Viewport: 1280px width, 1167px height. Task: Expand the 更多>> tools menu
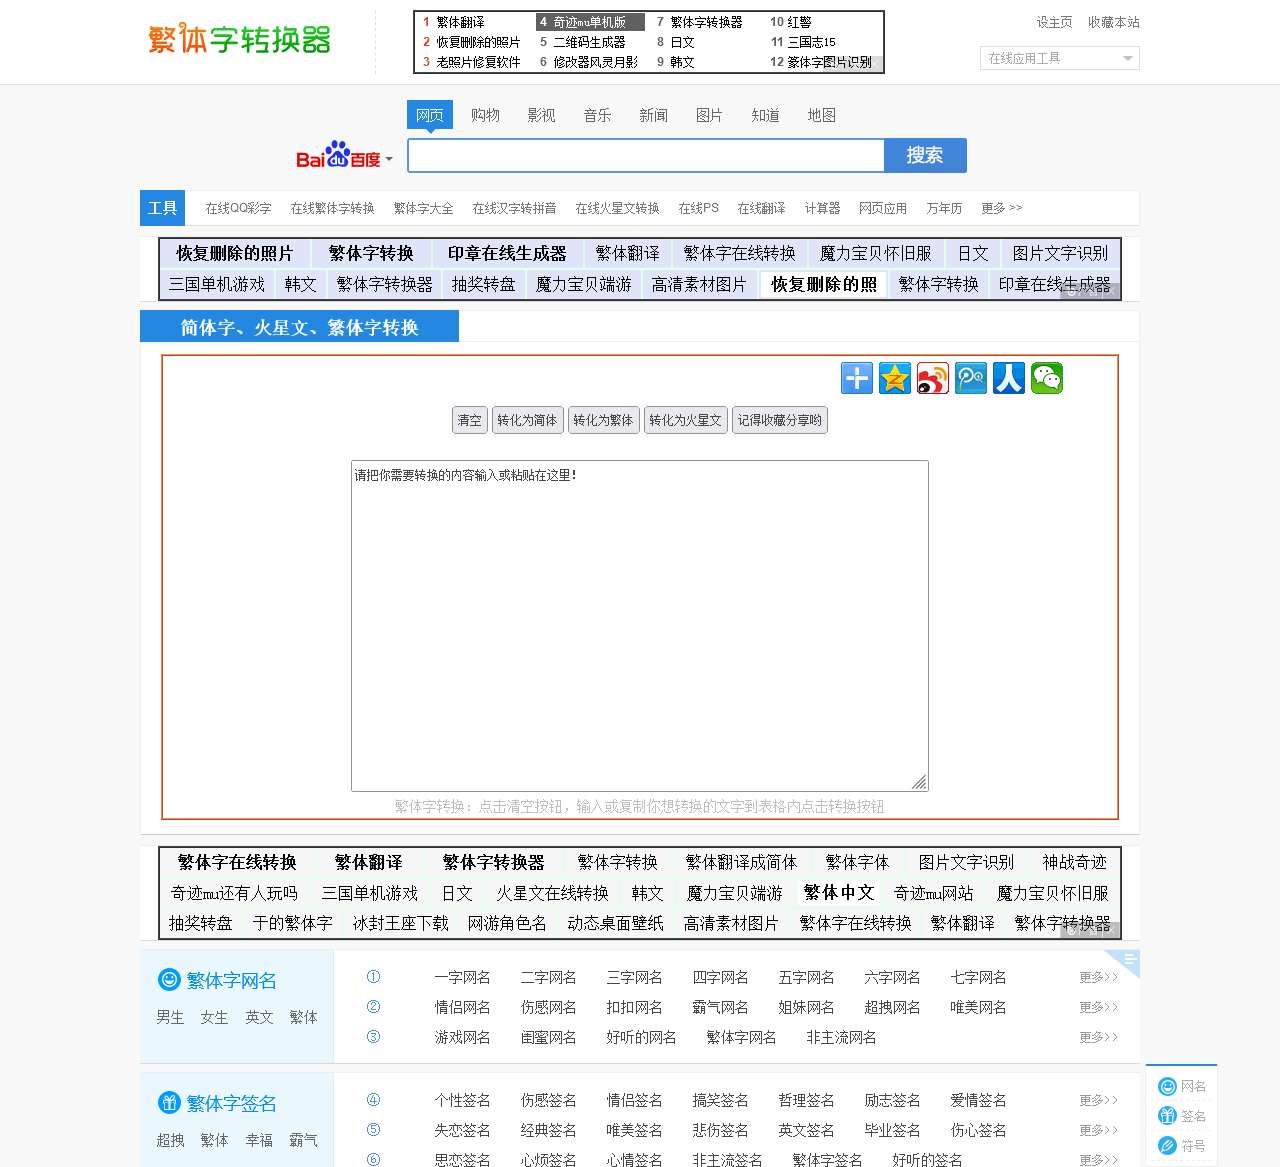[x=1000, y=208]
